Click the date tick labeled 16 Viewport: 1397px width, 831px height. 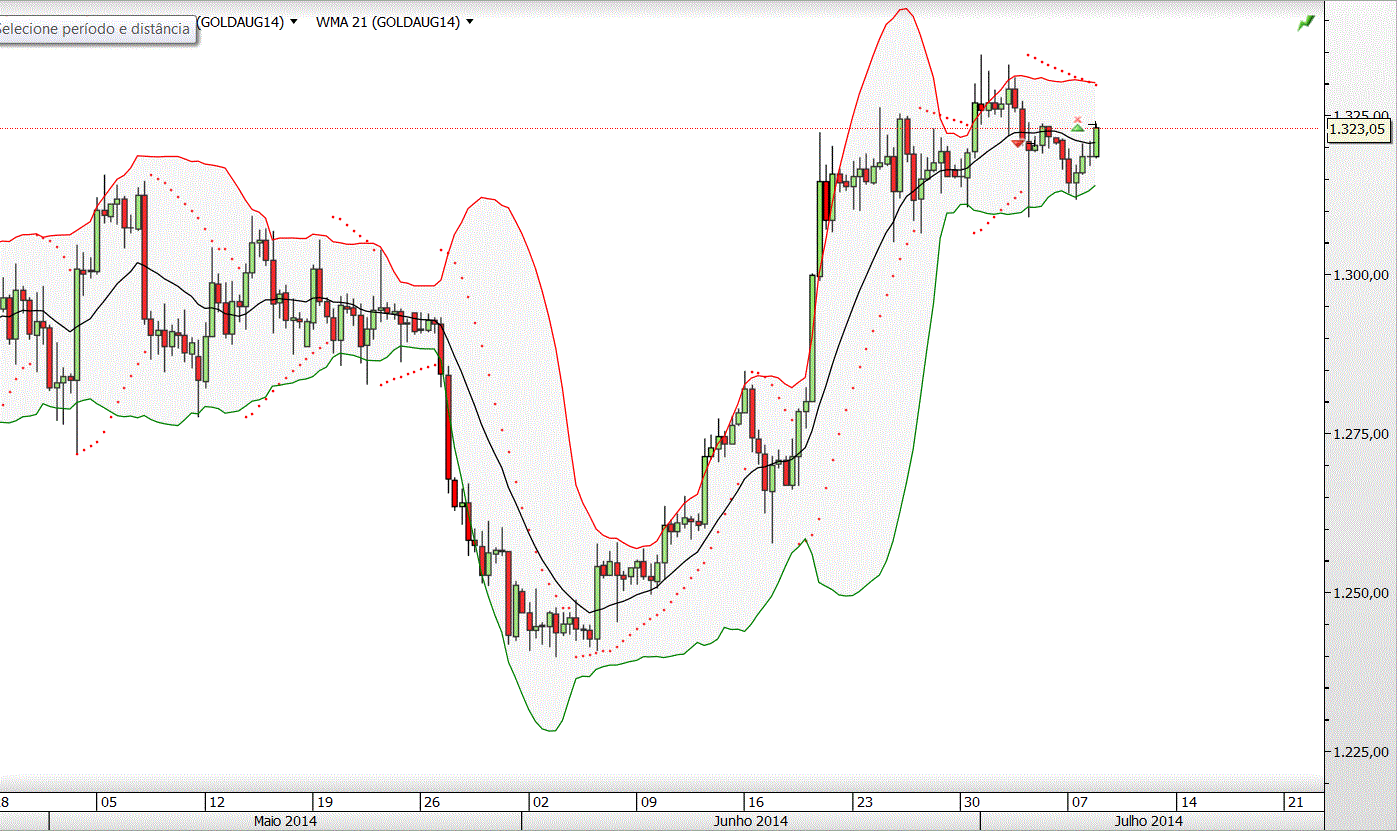pyautogui.click(x=756, y=802)
